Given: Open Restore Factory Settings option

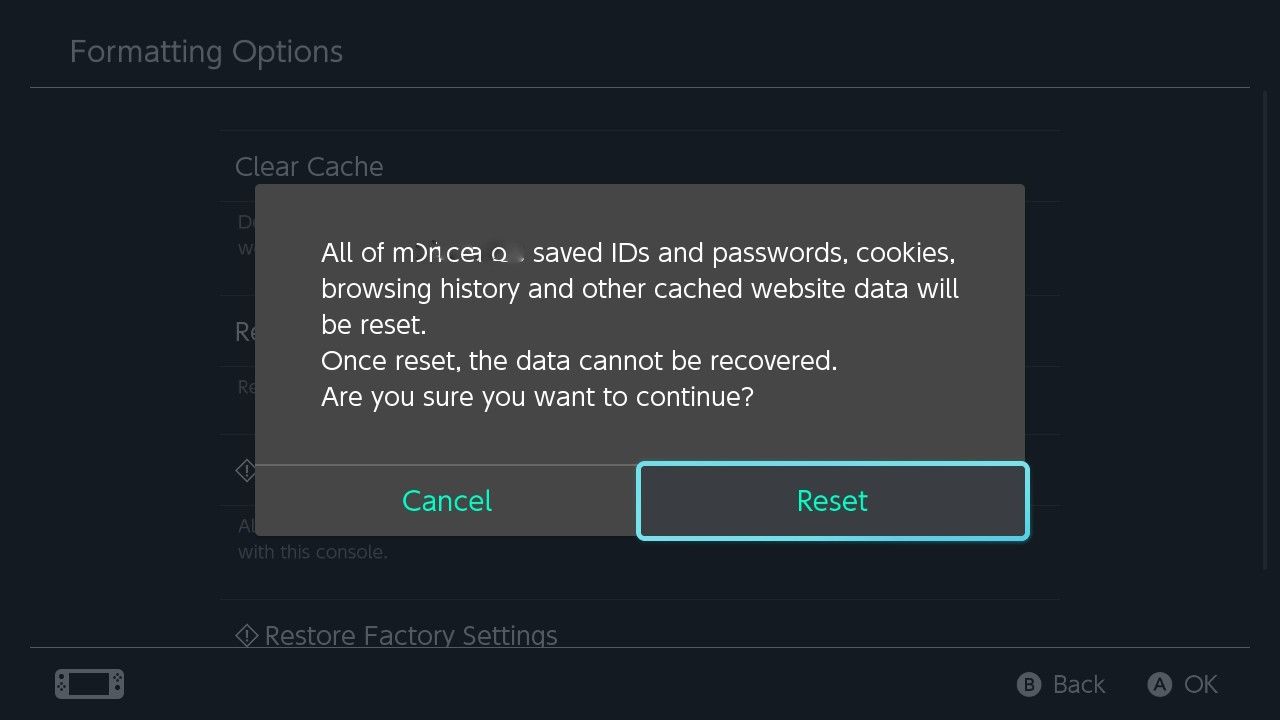Looking at the screenshot, I should 410,635.
